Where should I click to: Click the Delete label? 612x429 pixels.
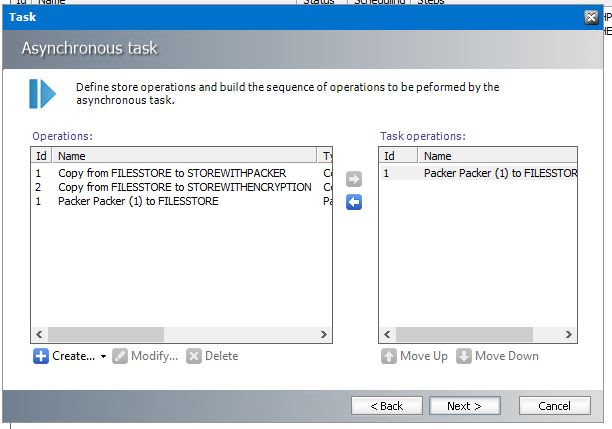point(221,356)
